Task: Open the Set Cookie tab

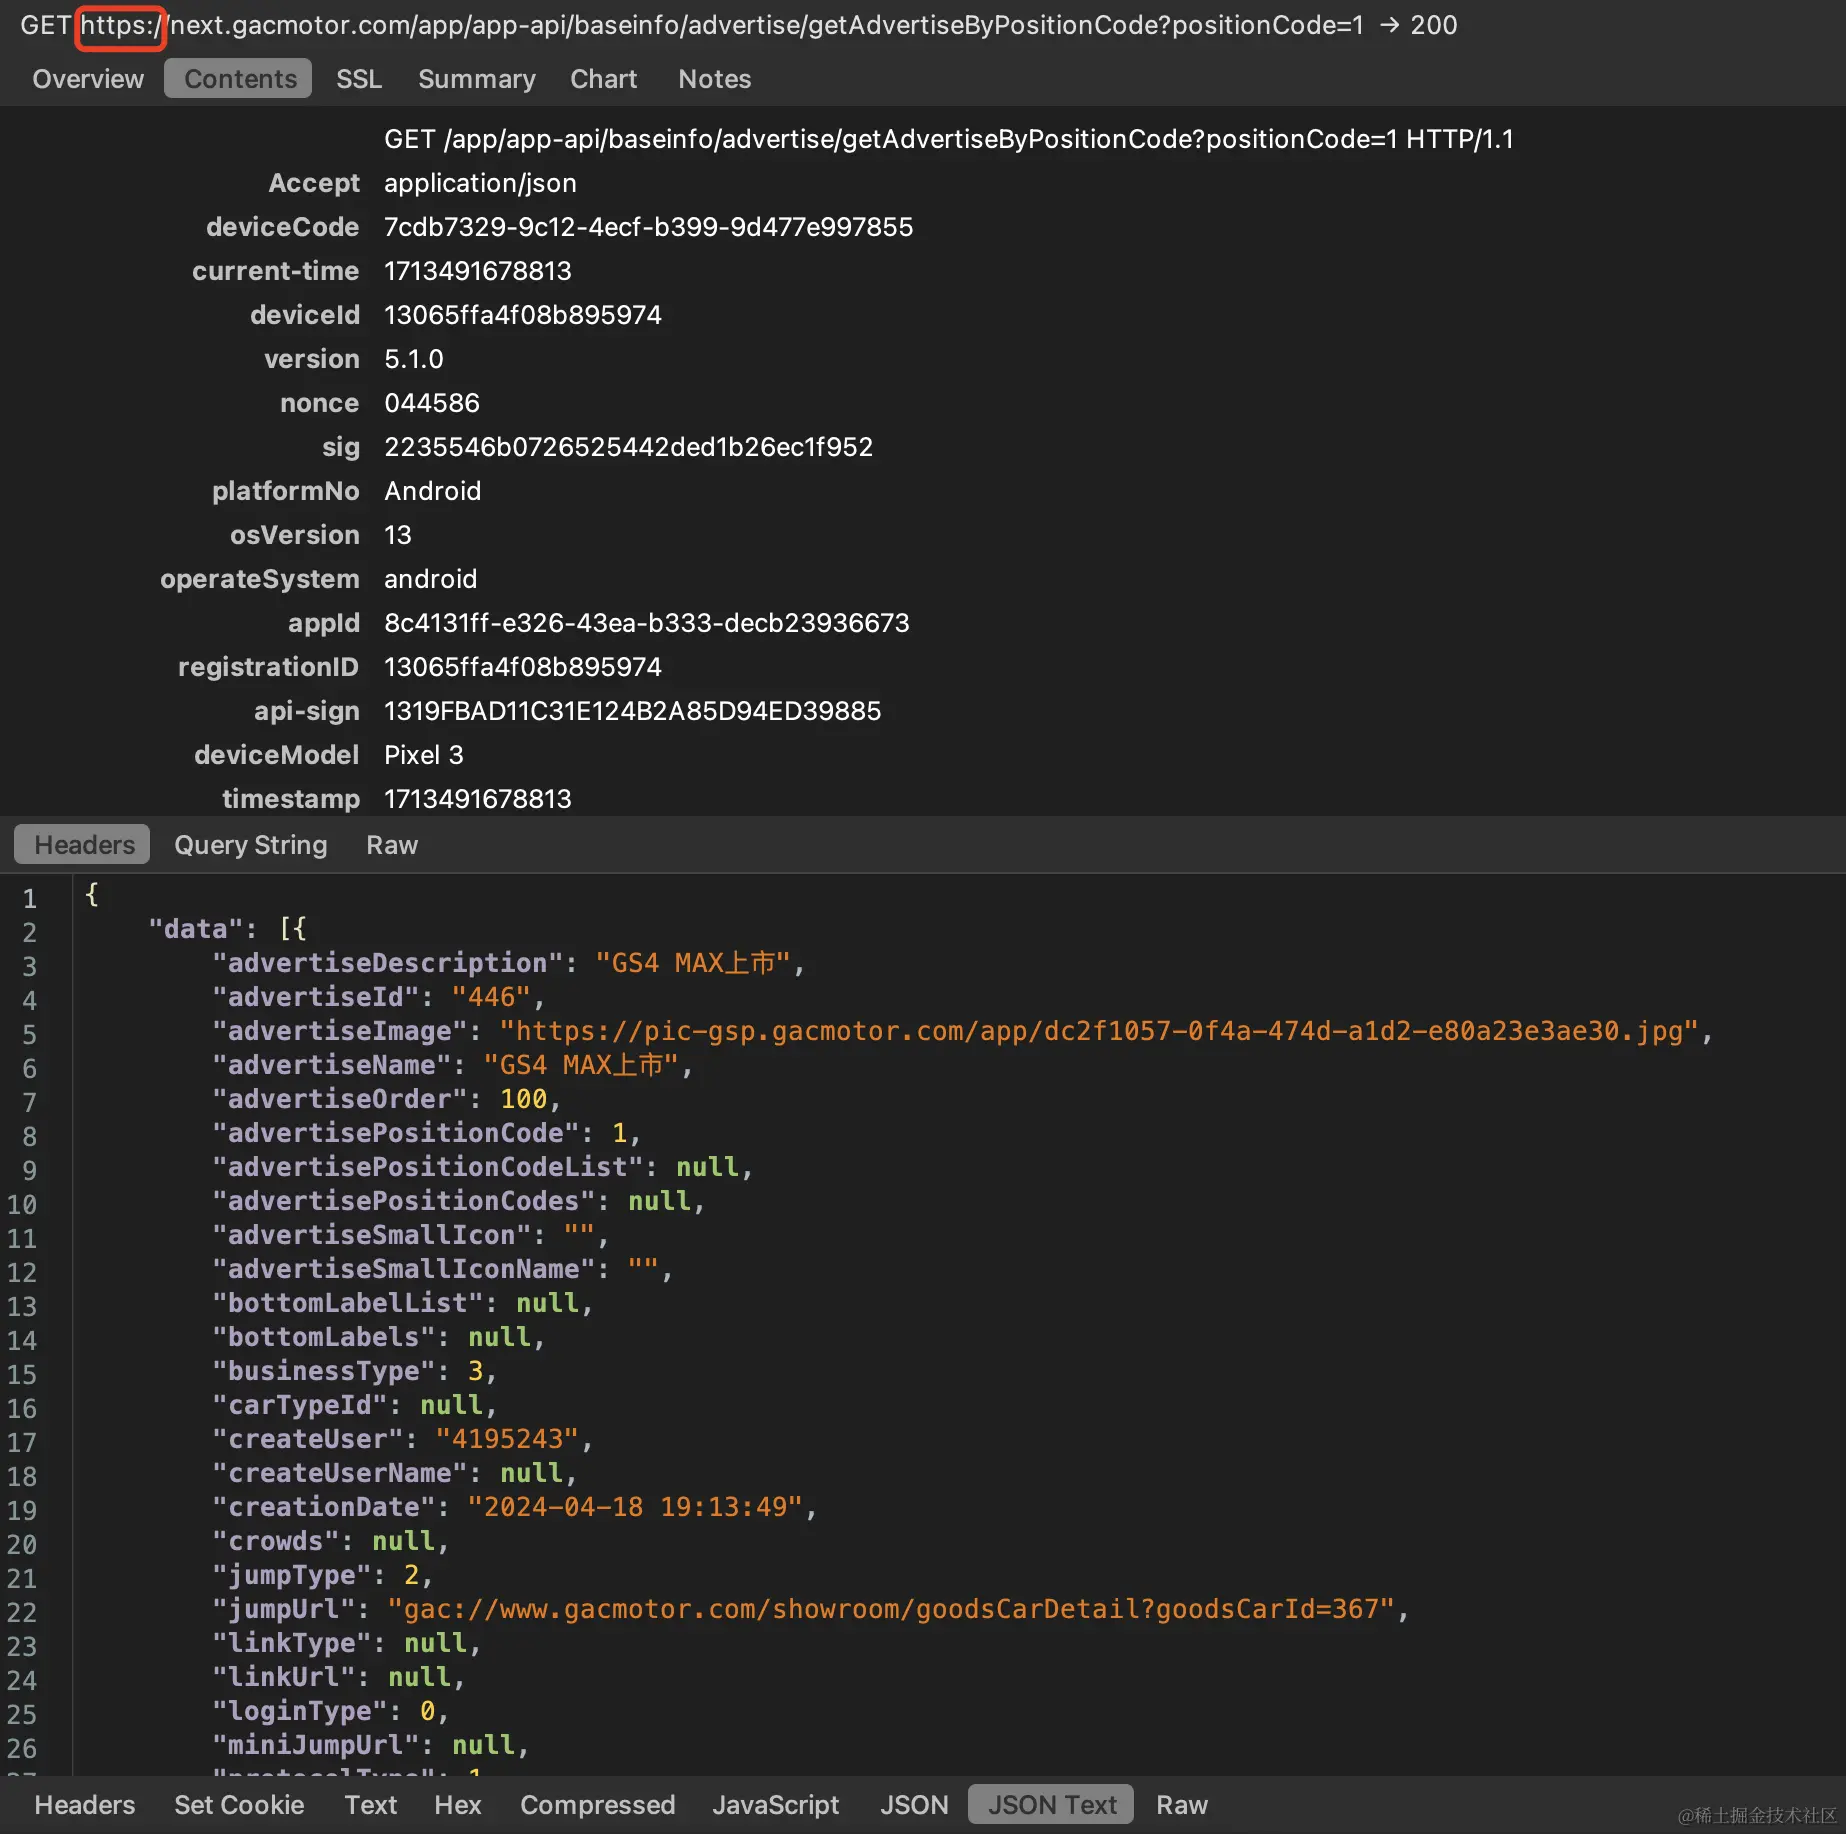Action: [239, 1805]
